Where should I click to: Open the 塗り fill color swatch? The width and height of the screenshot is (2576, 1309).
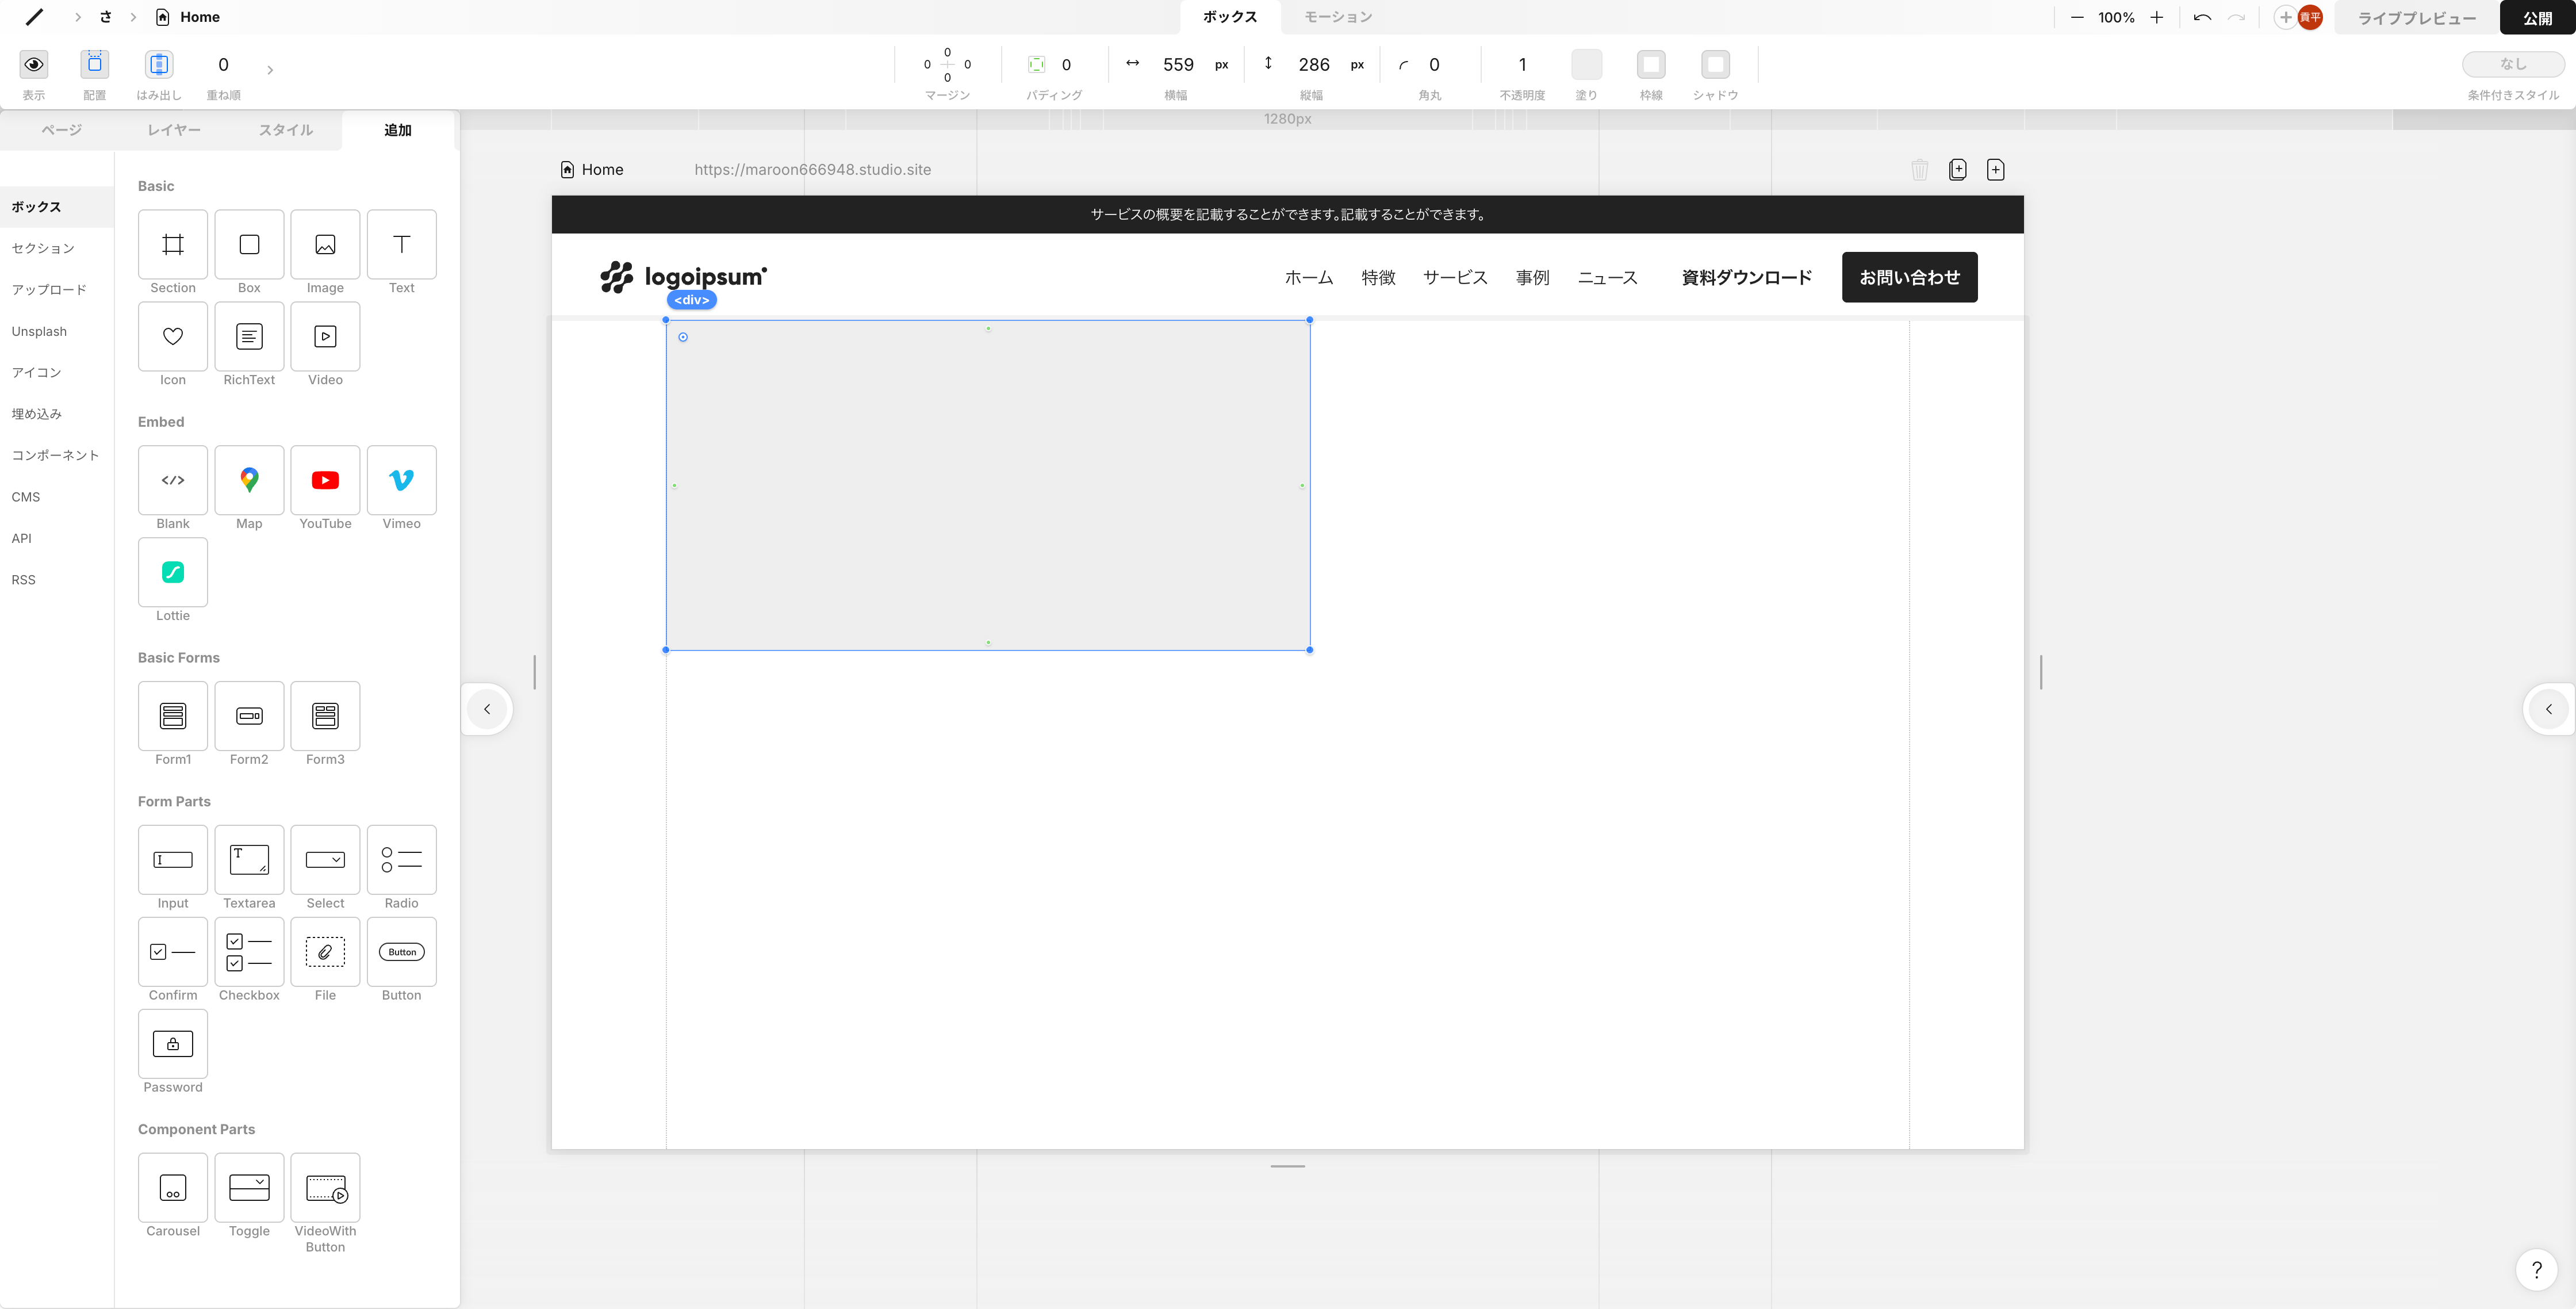click(x=1586, y=64)
